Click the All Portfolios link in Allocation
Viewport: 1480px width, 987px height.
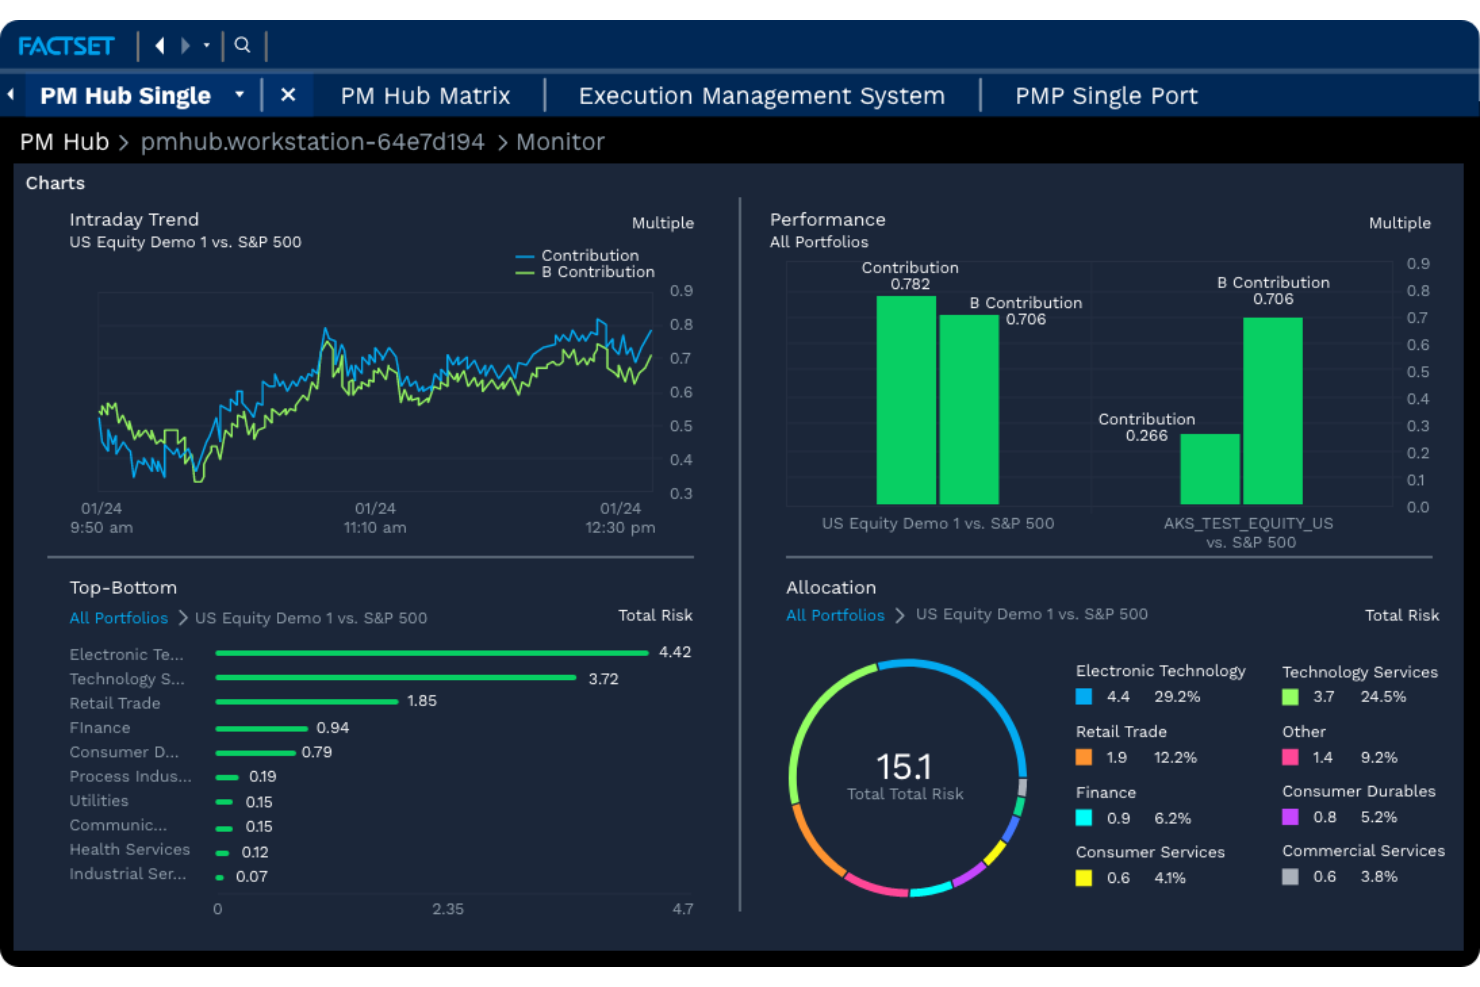click(835, 615)
